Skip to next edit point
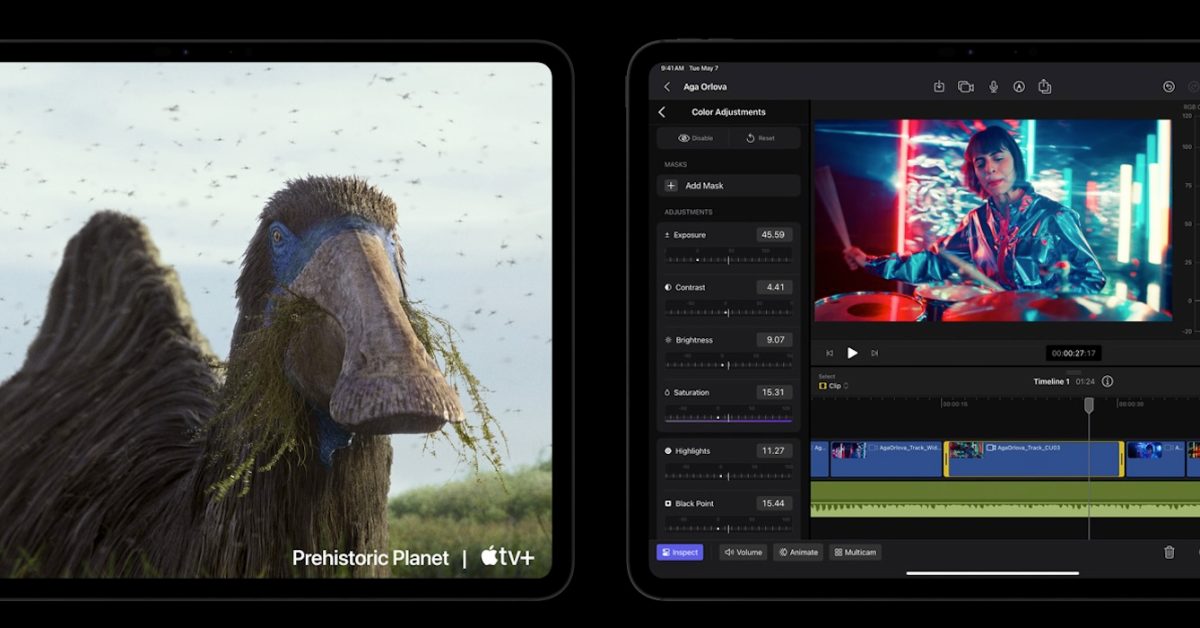The width and height of the screenshot is (1200, 628). 875,353
